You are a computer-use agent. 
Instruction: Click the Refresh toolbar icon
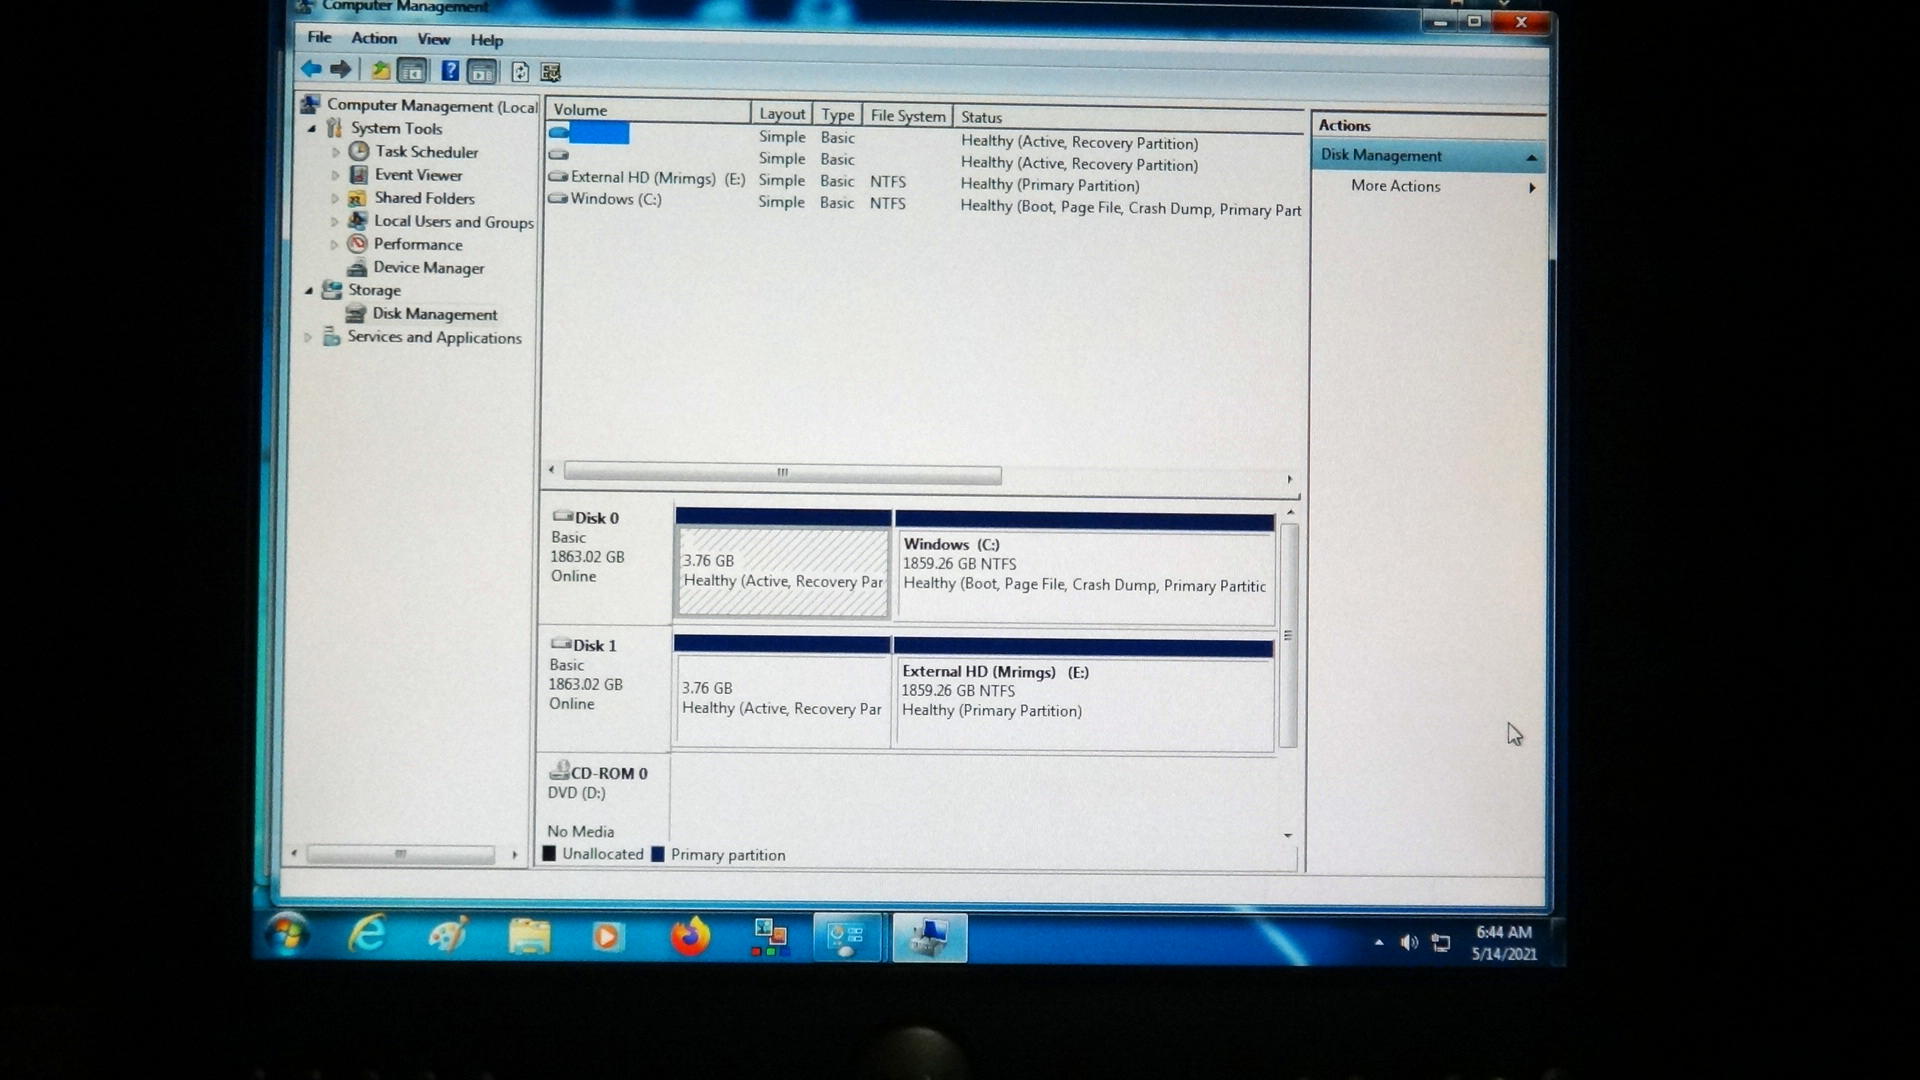tap(520, 72)
